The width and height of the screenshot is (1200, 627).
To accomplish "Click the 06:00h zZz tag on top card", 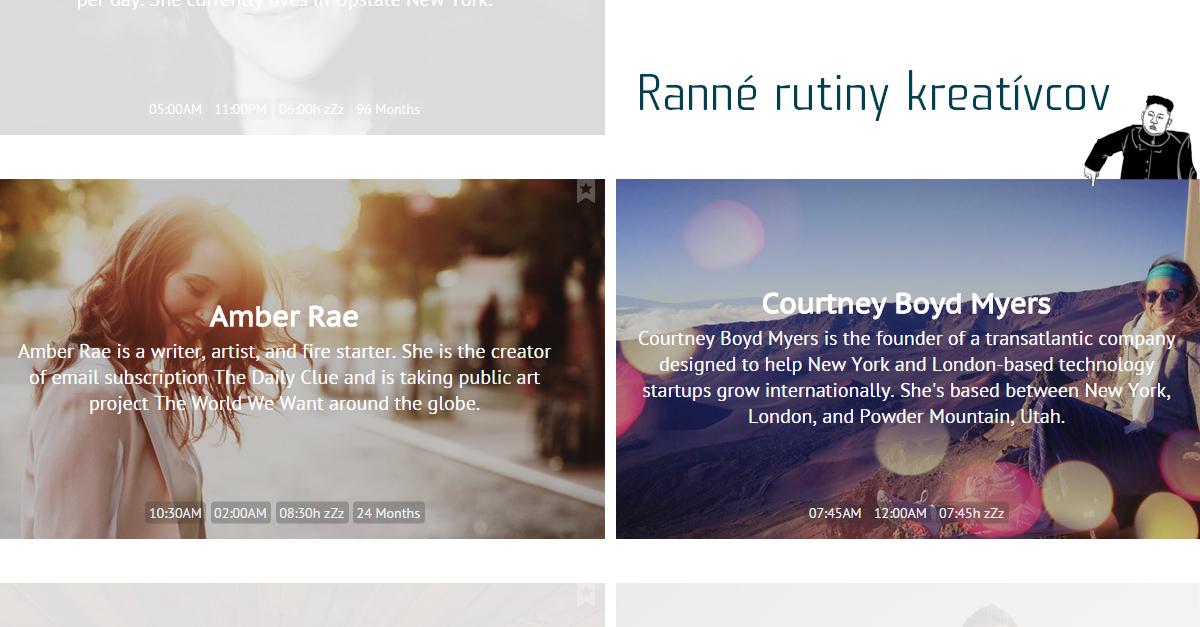I will coord(311,109).
